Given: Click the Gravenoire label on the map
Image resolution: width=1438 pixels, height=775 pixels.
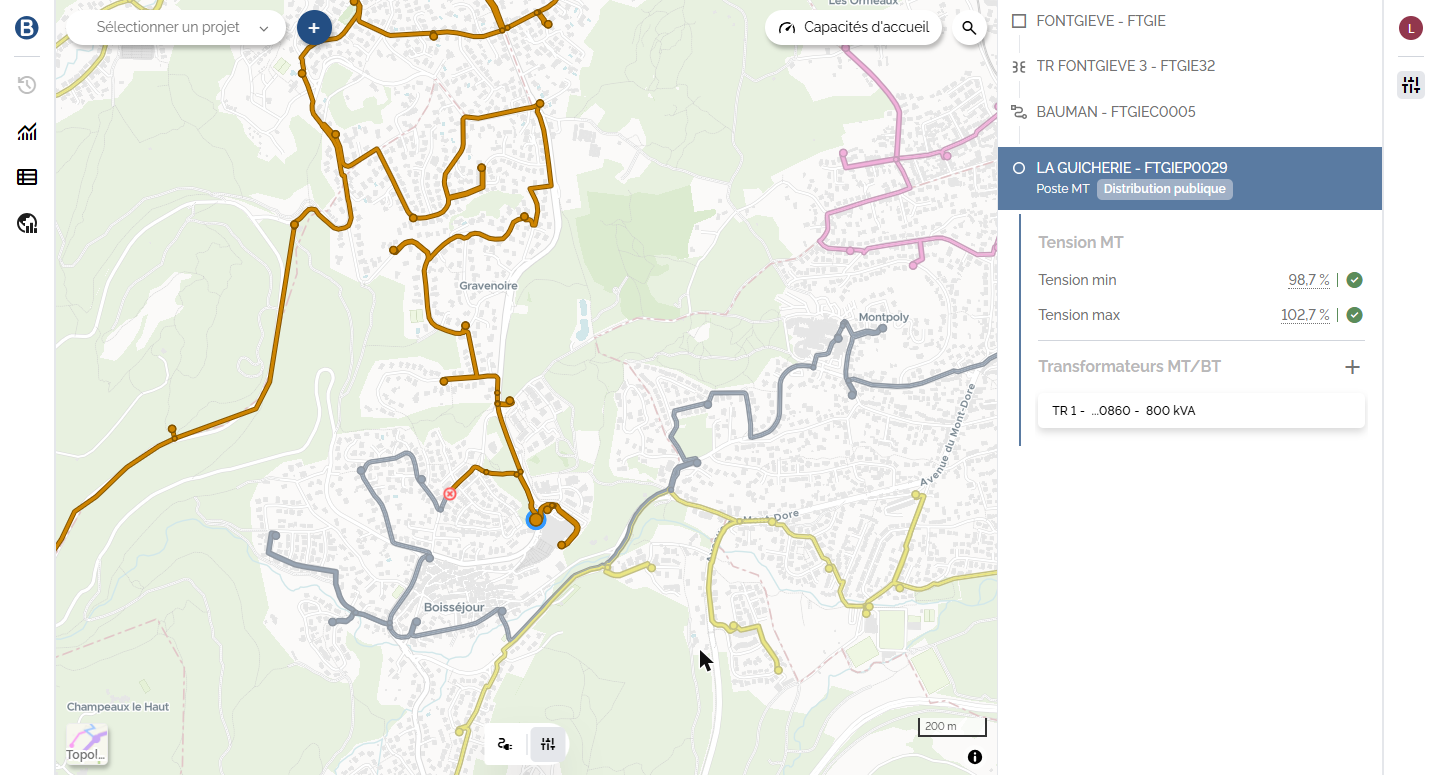Looking at the screenshot, I should [488, 286].
